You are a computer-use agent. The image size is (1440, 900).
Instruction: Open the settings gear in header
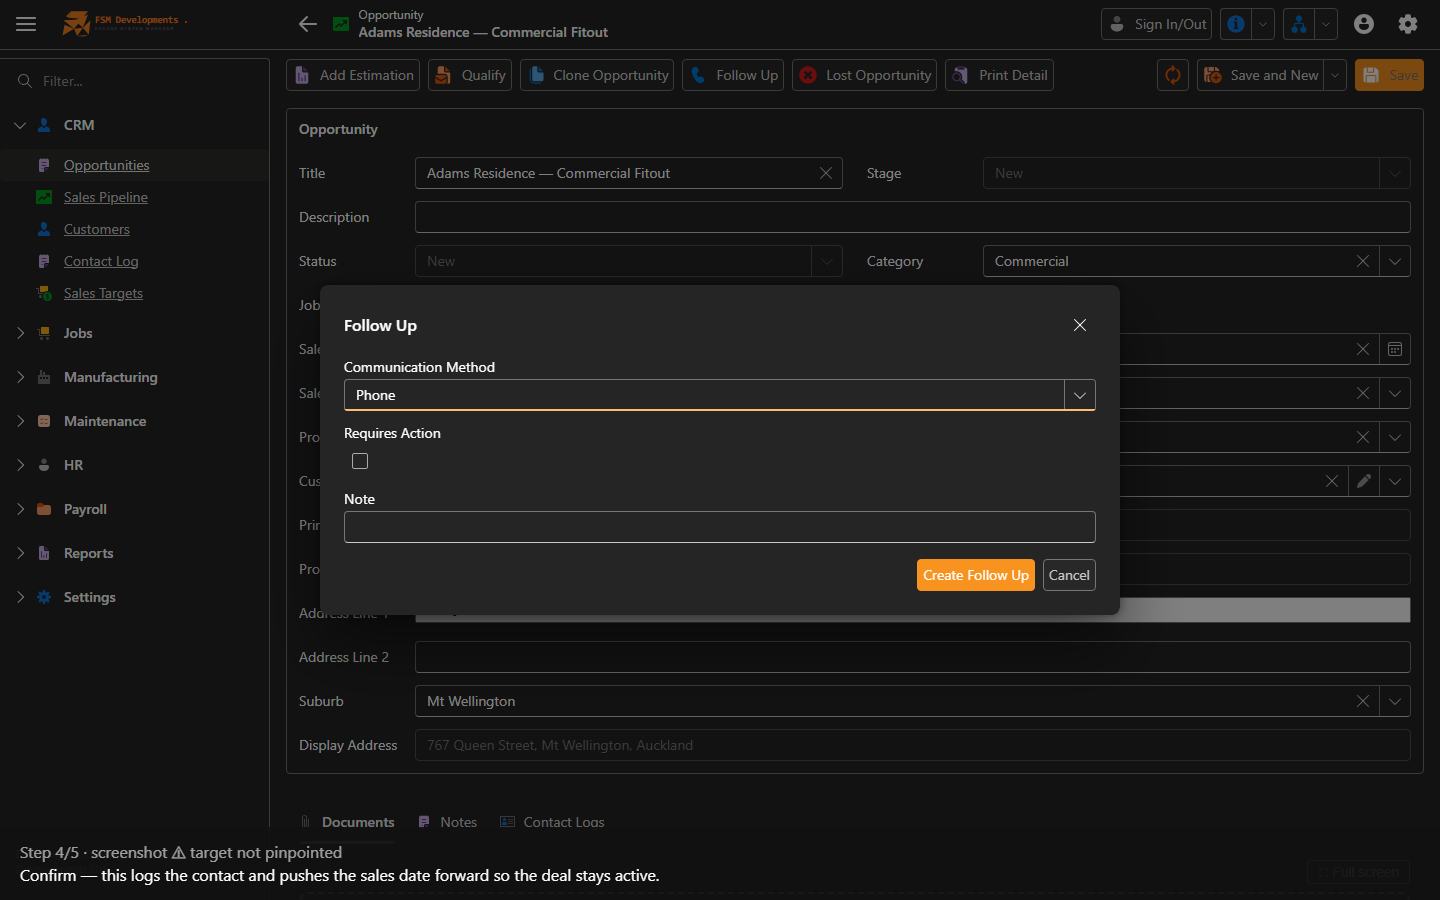click(x=1408, y=24)
